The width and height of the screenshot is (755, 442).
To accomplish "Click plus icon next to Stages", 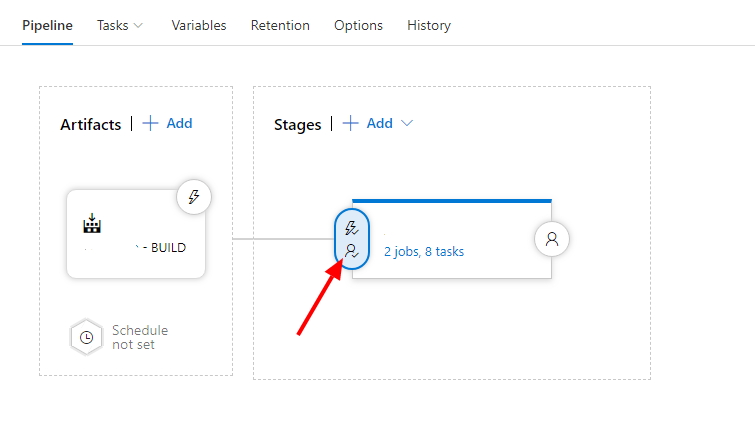I will [351, 123].
